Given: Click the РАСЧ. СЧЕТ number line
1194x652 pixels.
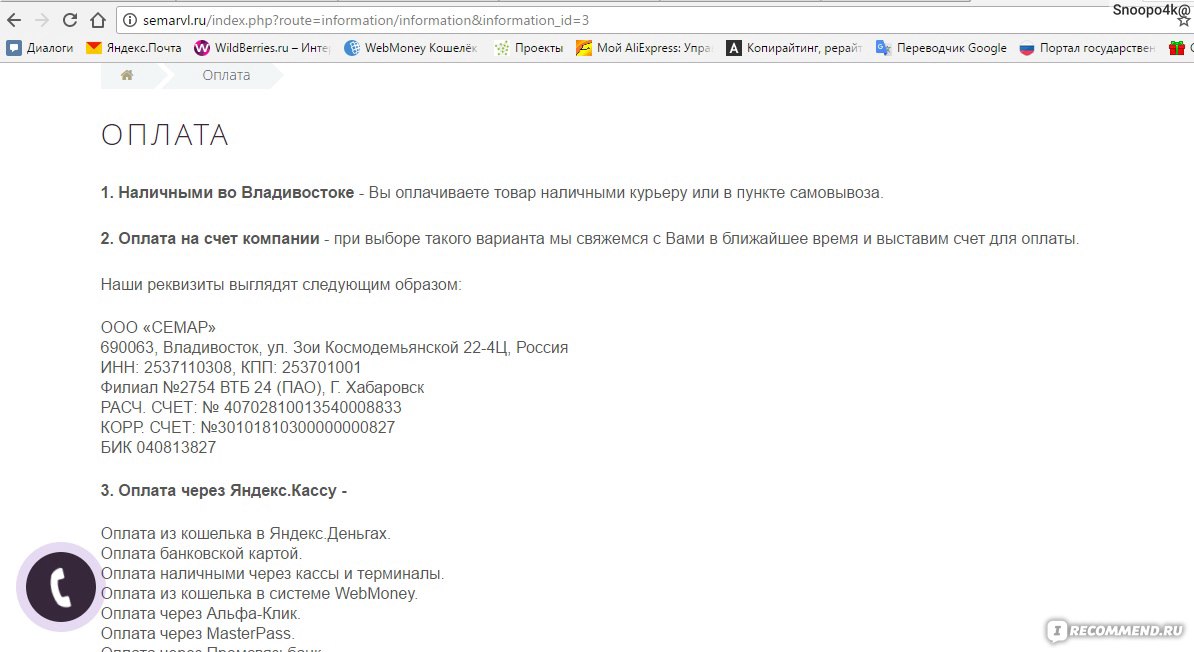Looking at the screenshot, I should [251, 408].
